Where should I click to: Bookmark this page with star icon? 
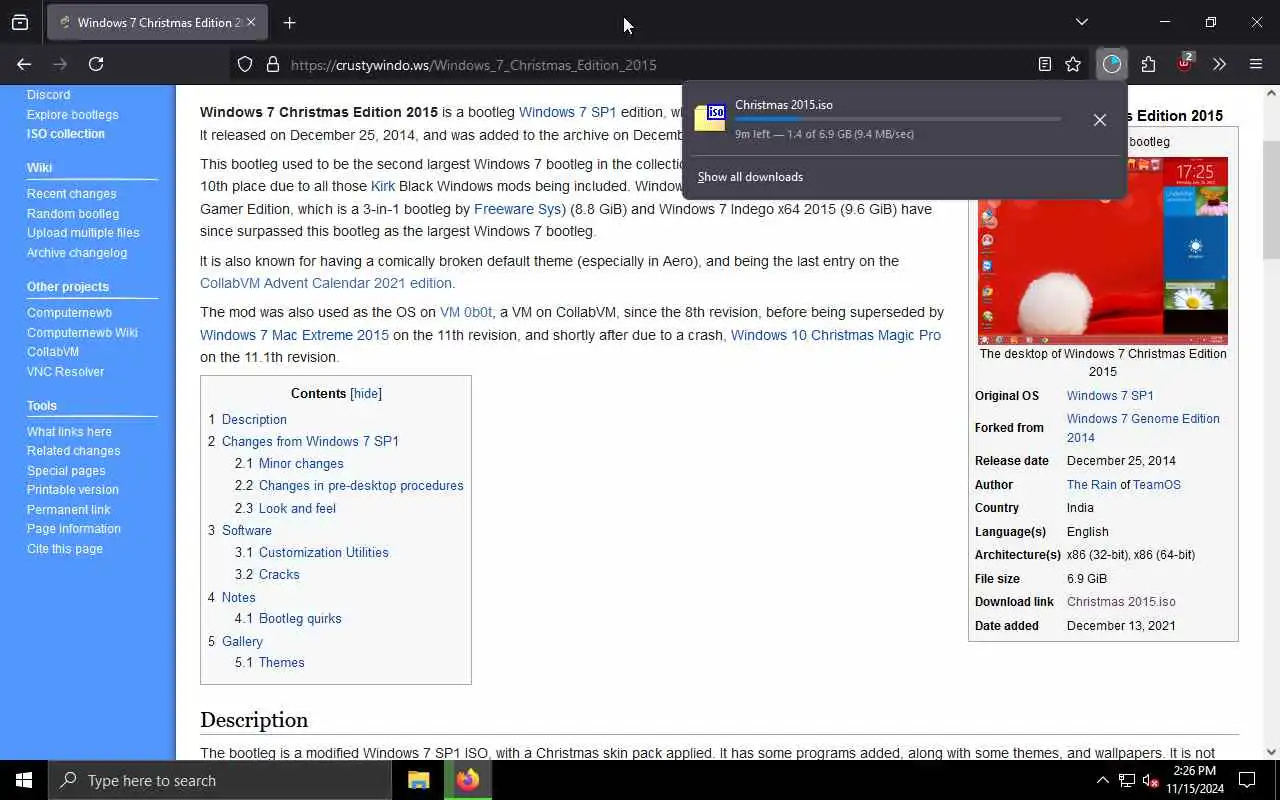tap(1073, 64)
